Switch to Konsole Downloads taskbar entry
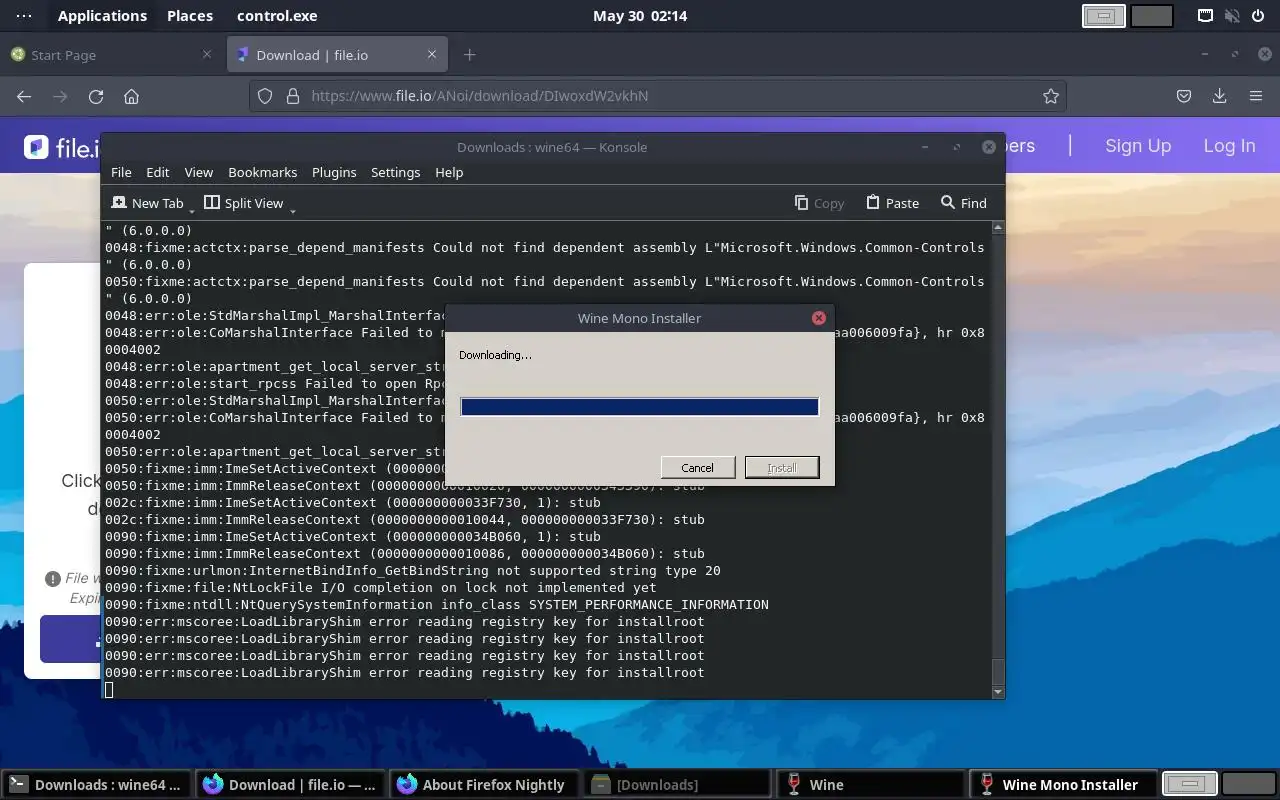 pyautogui.click(x=96, y=785)
